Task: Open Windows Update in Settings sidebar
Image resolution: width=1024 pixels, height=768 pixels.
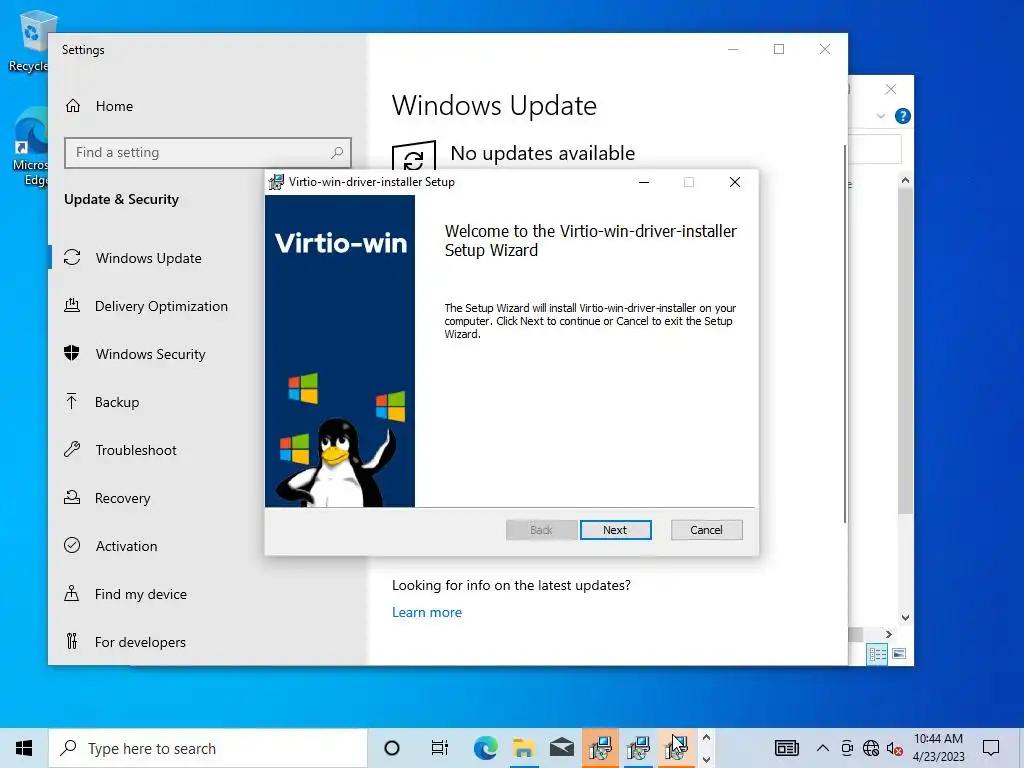Action: point(148,258)
